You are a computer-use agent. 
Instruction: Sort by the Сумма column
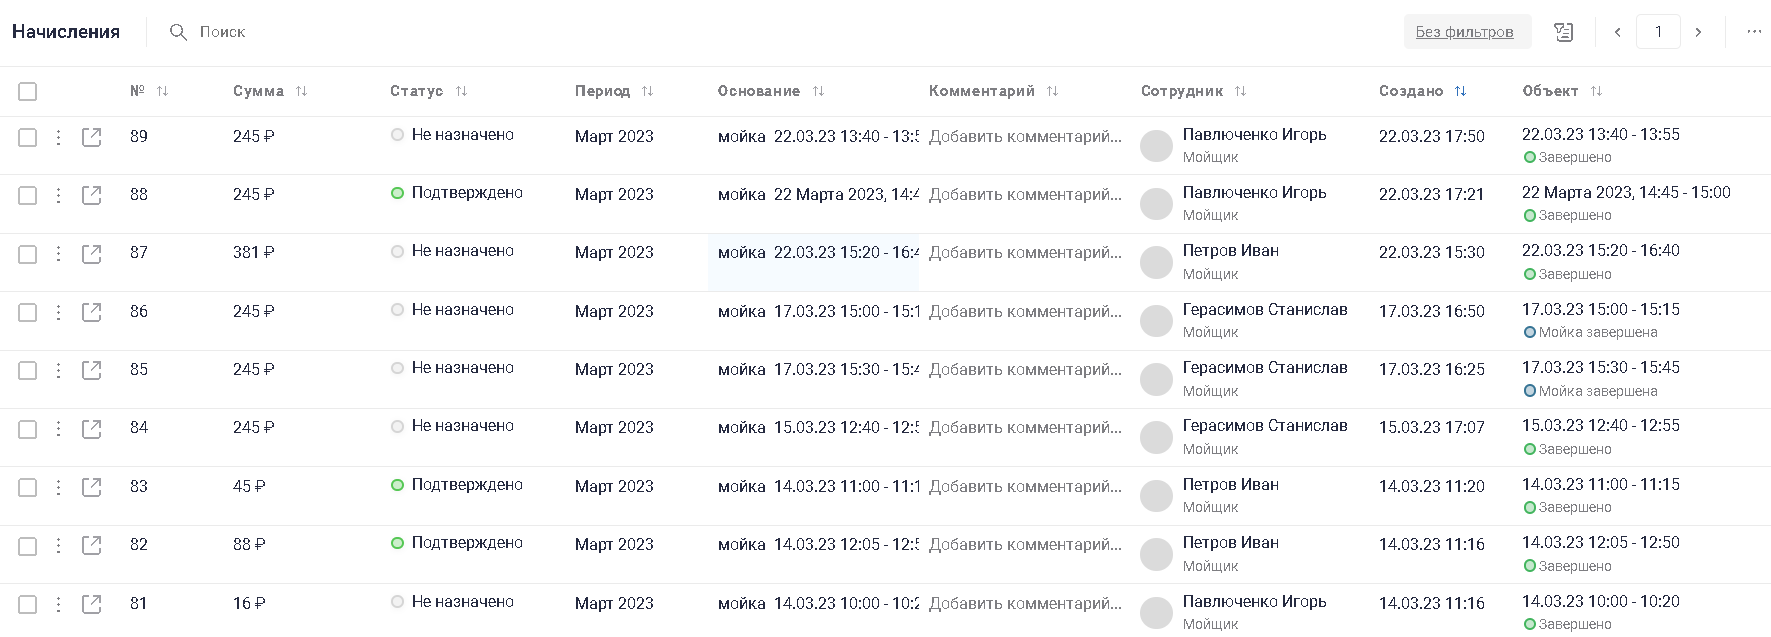(301, 91)
